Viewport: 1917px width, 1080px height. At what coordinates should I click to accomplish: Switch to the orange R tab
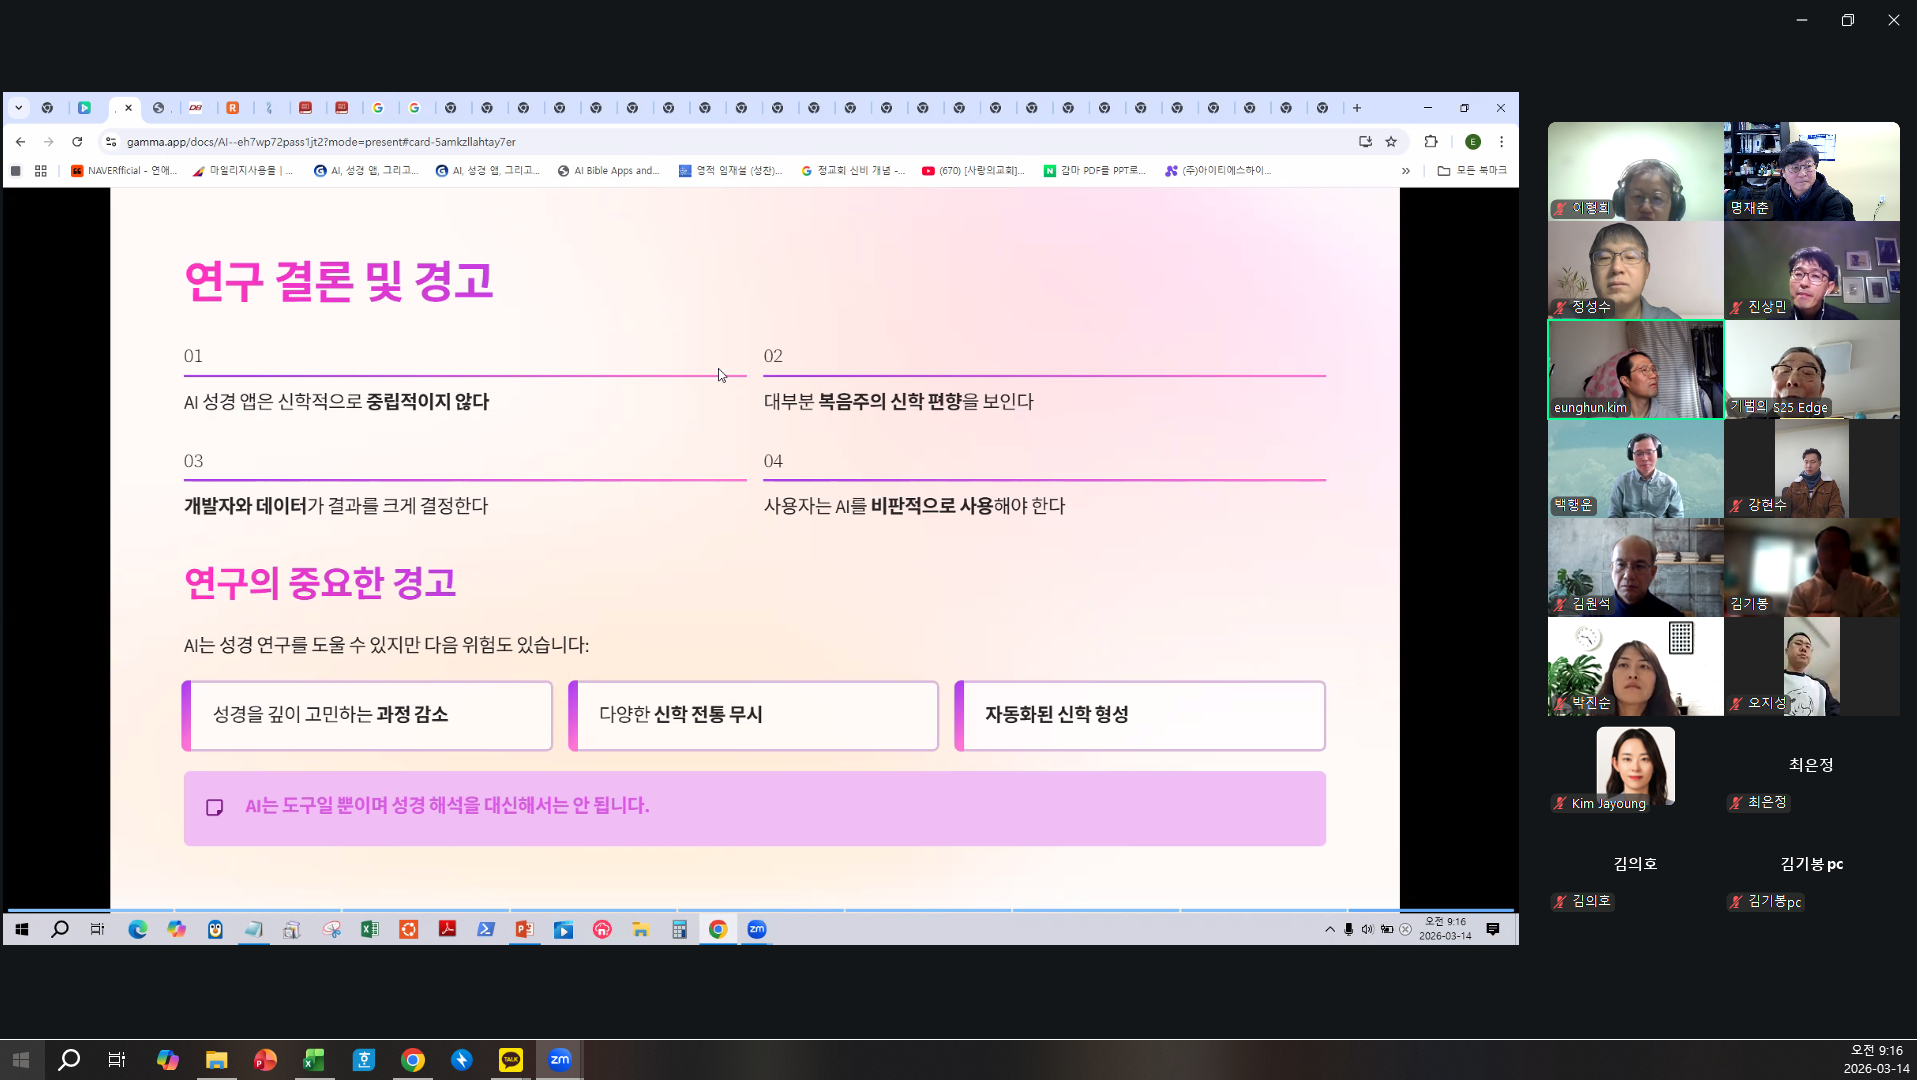233,108
